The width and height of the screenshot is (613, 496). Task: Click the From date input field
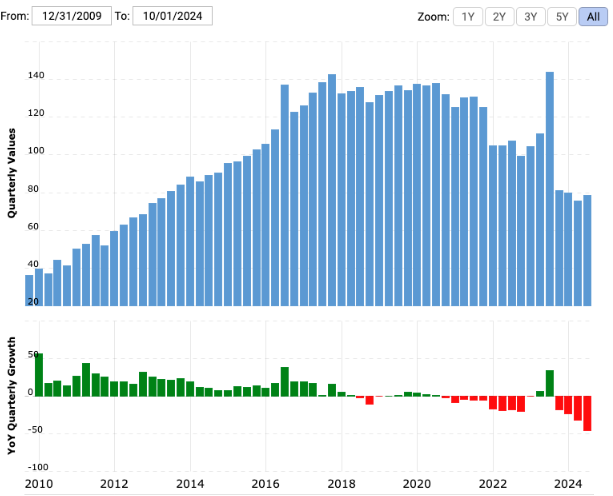[x=72, y=17]
